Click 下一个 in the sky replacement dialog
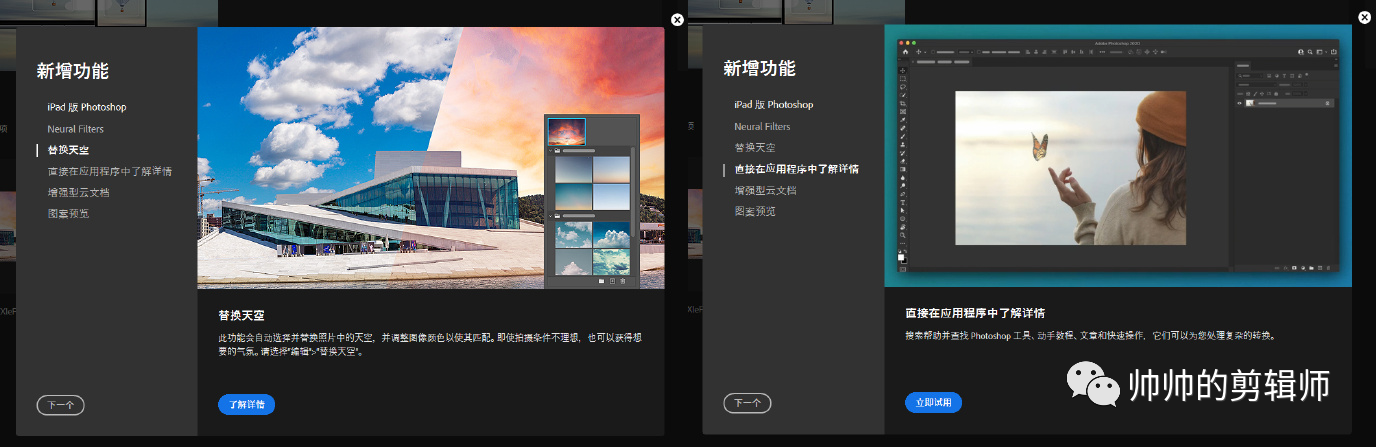The image size is (1376, 447). point(60,405)
